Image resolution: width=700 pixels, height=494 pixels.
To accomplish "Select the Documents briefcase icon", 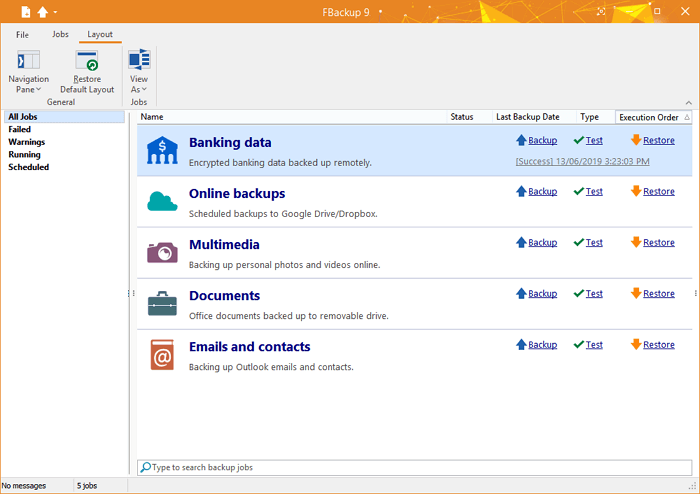I will click(162, 303).
